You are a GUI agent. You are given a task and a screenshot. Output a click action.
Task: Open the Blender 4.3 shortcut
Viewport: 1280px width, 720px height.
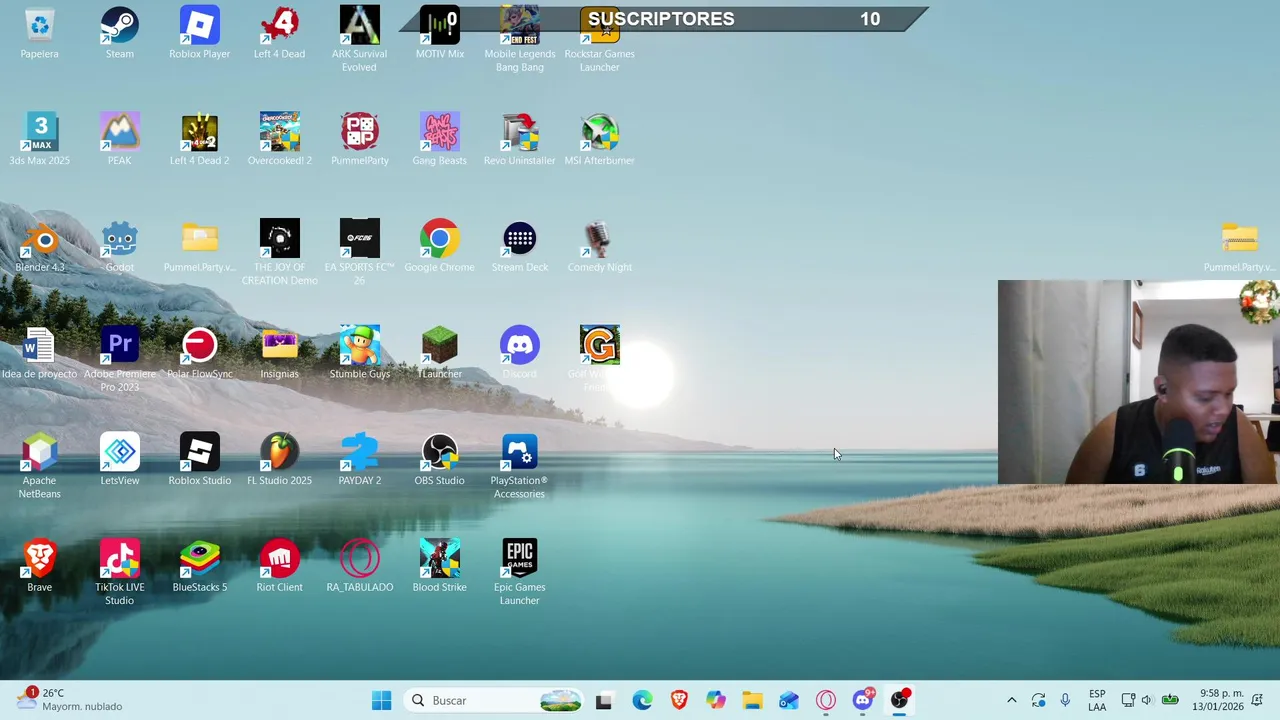pos(39,246)
